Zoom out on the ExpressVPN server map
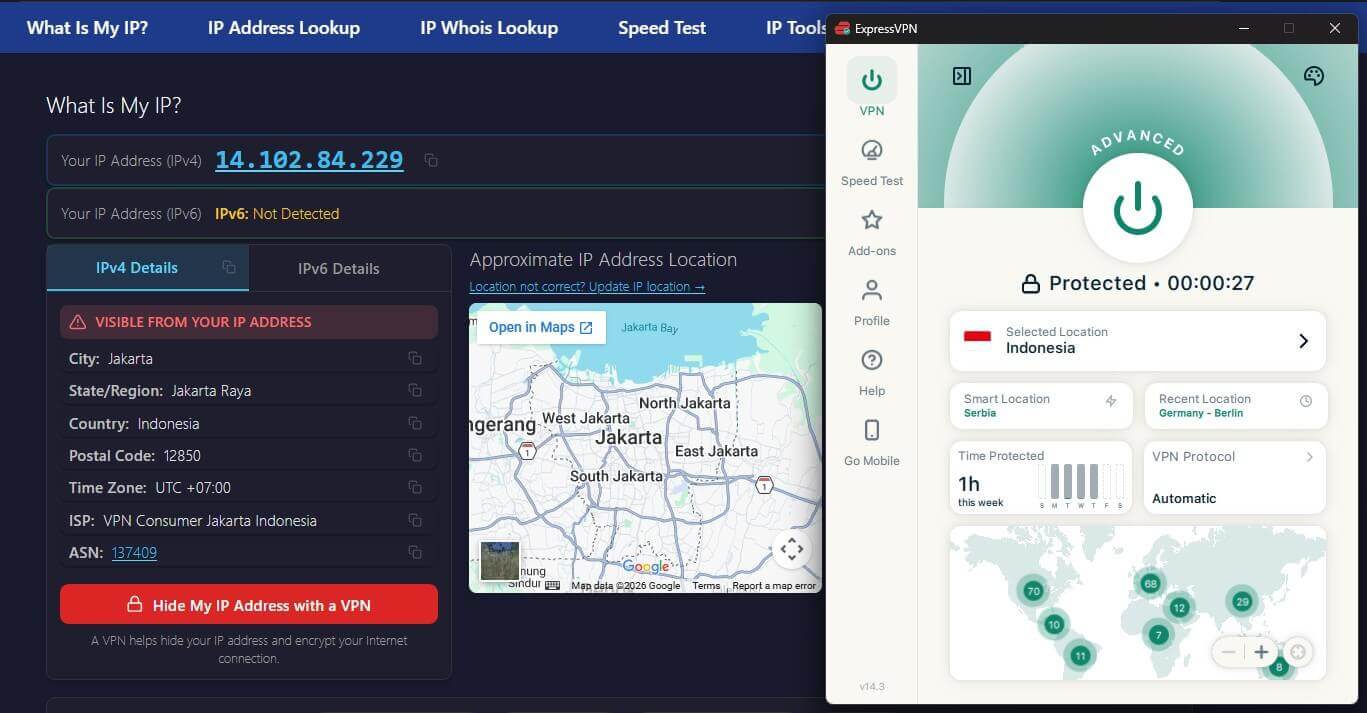The width and height of the screenshot is (1367, 713). click(x=1229, y=653)
